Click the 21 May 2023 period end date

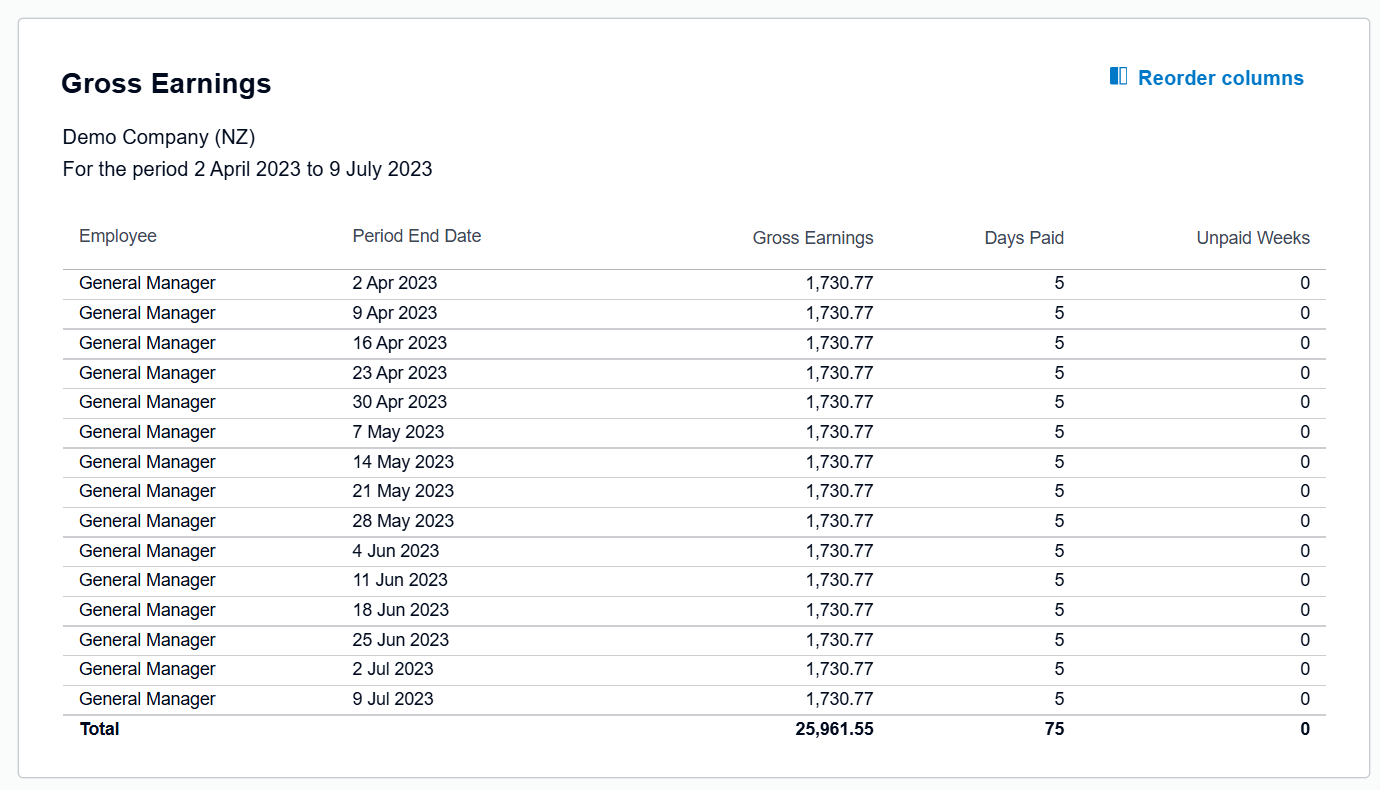(403, 491)
